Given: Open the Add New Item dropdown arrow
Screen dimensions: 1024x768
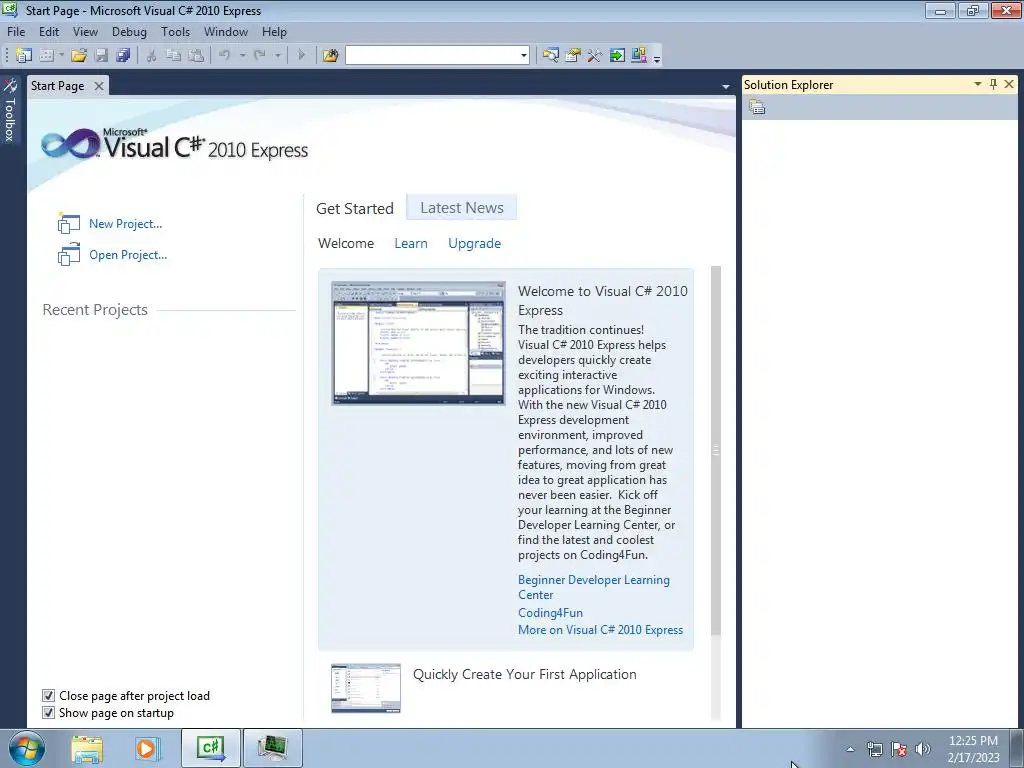Looking at the screenshot, I should click(x=61, y=56).
